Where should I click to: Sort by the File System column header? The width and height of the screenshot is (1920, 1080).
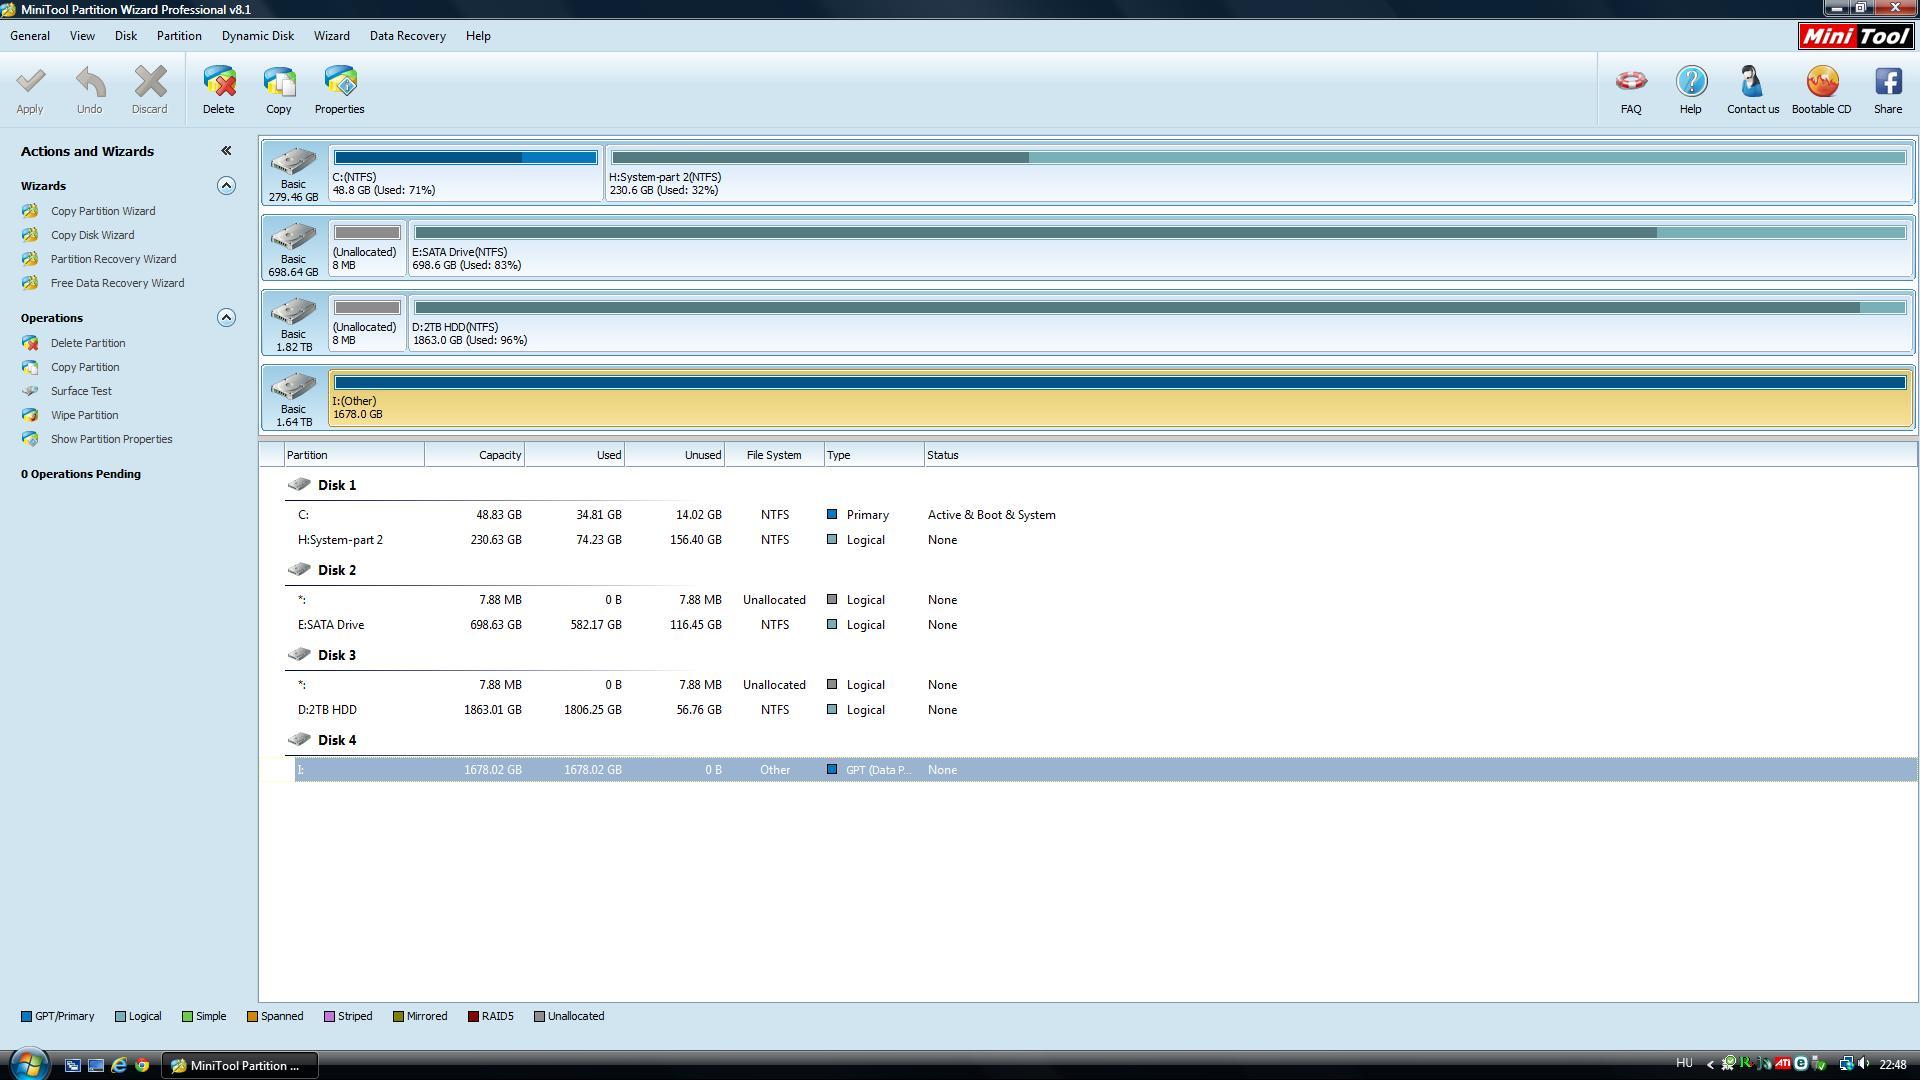(774, 455)
